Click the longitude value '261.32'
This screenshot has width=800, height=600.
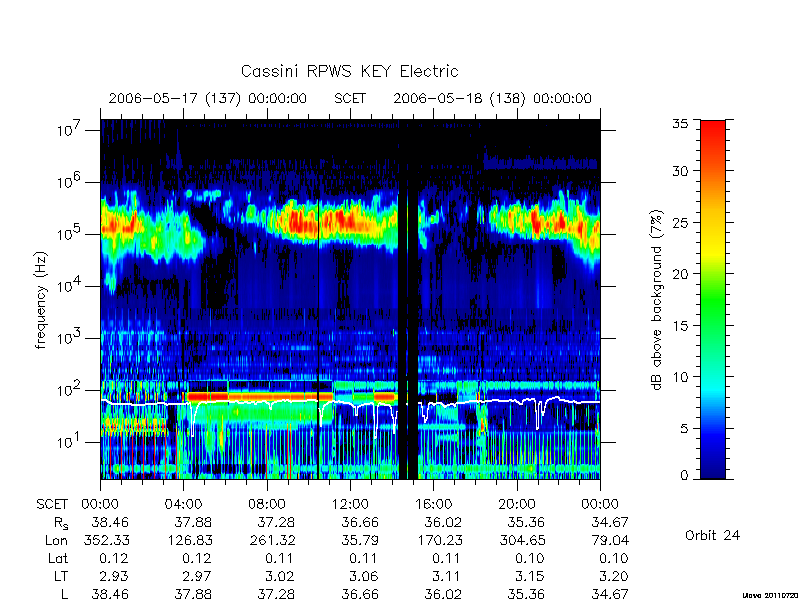tap(272, 540)
